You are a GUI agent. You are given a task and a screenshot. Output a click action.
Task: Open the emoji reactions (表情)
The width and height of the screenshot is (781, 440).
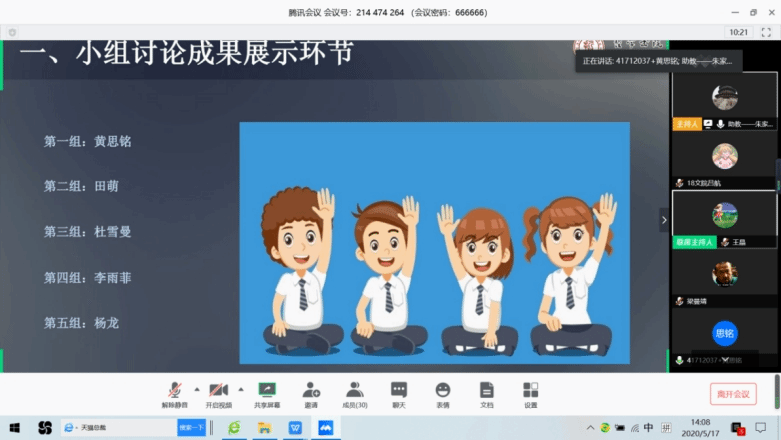443,392
